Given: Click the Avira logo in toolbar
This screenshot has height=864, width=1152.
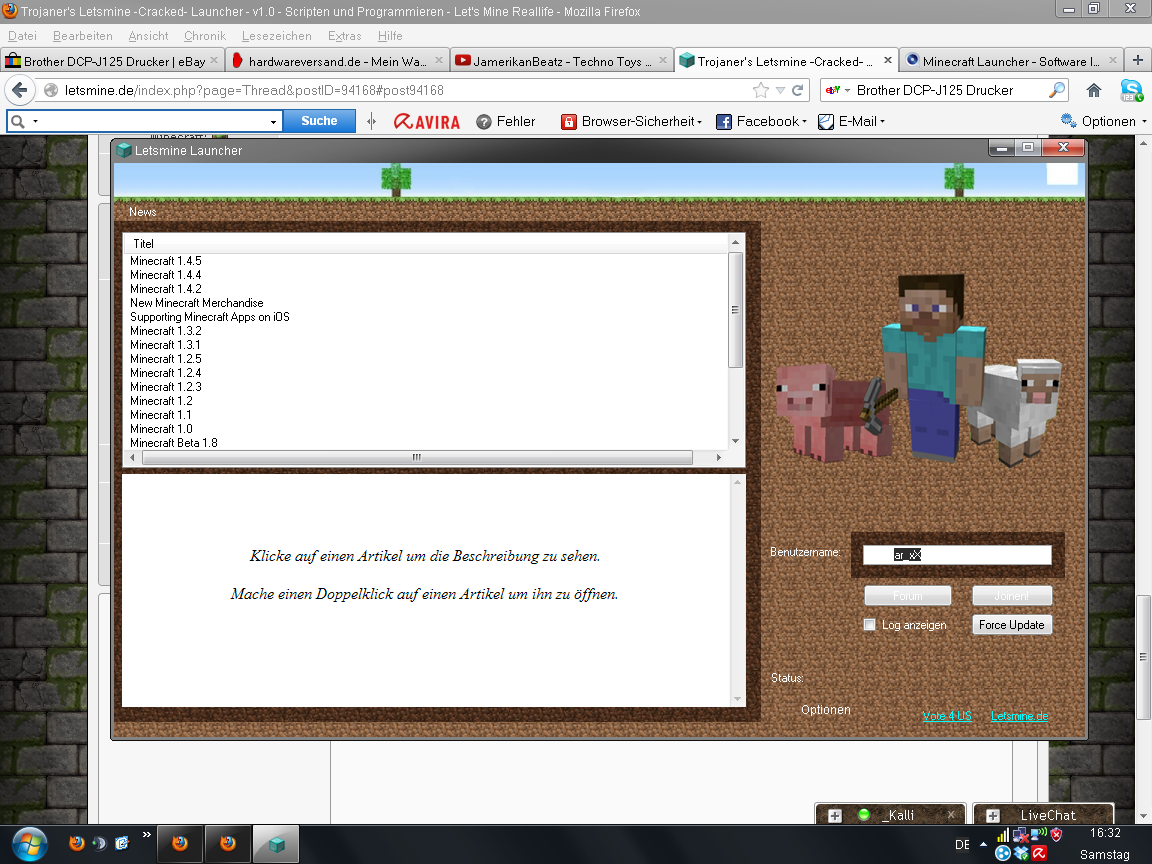Looking at the screenshot, I should click(427, 121).
